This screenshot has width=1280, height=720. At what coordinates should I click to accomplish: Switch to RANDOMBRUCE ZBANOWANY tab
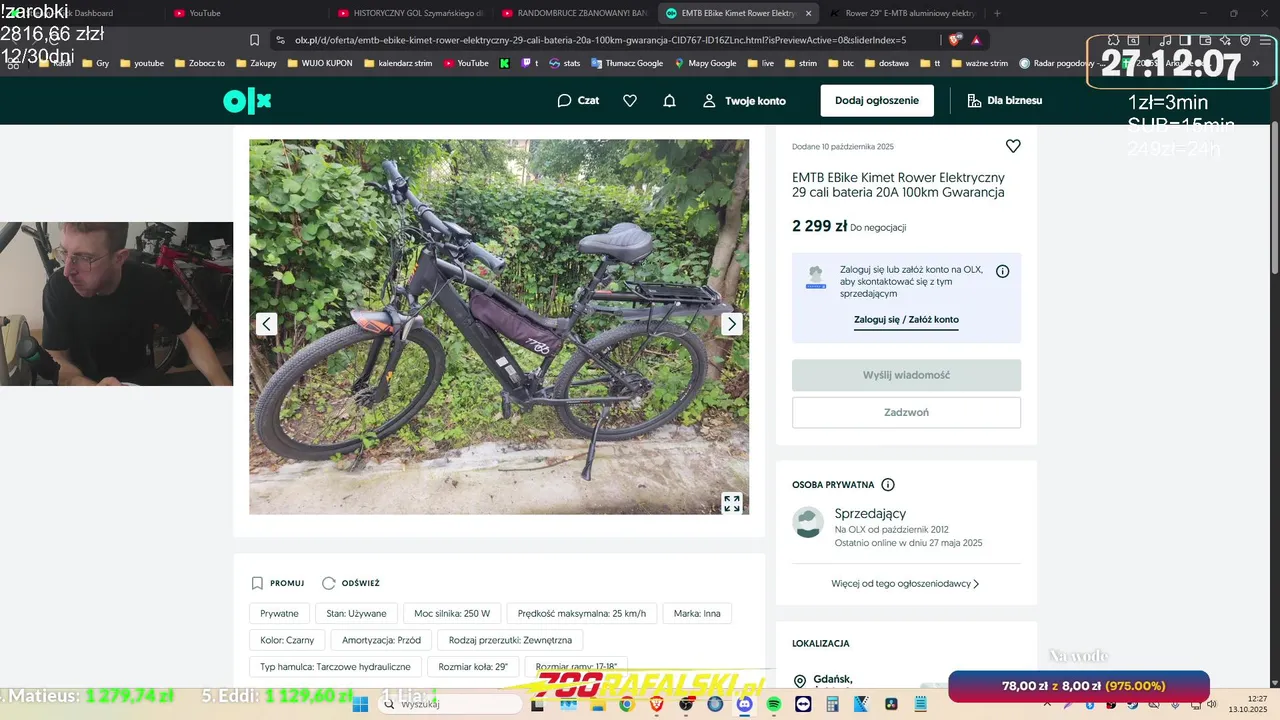click(574, 13)
